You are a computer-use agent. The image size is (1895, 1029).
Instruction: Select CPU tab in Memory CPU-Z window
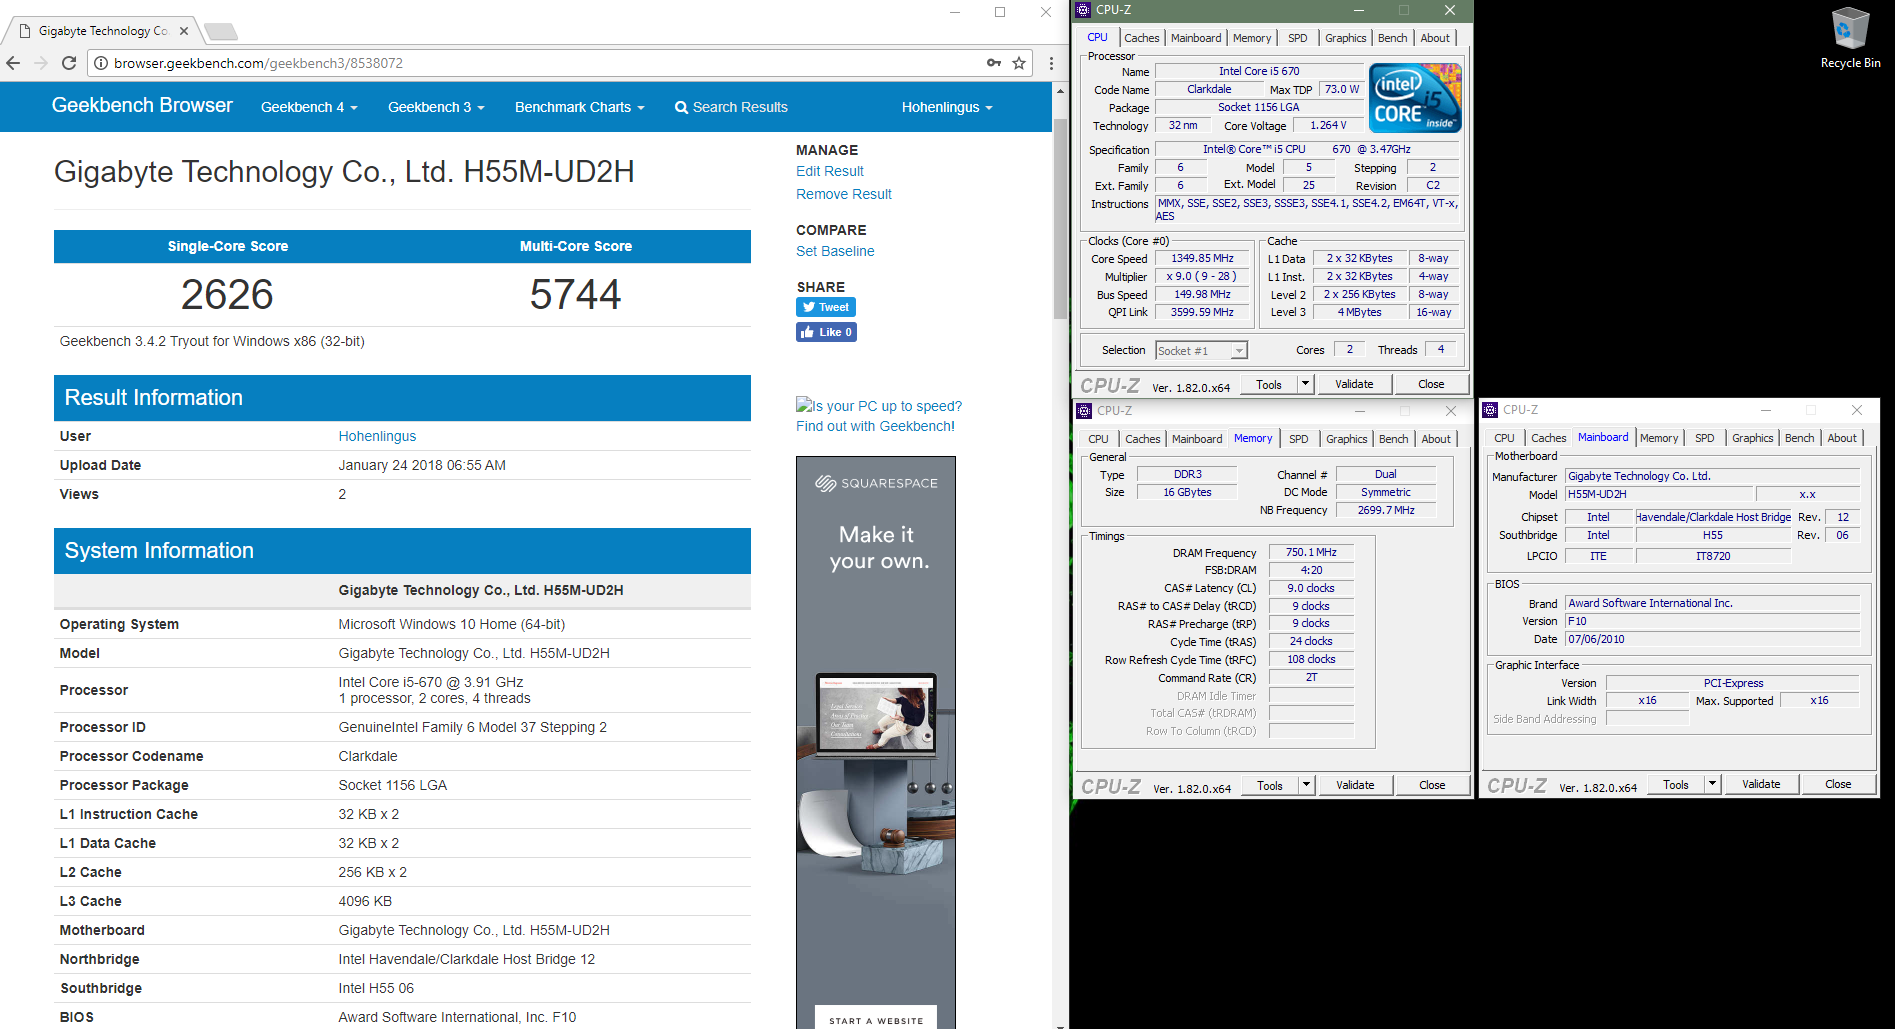click(x=1098, y=439)
